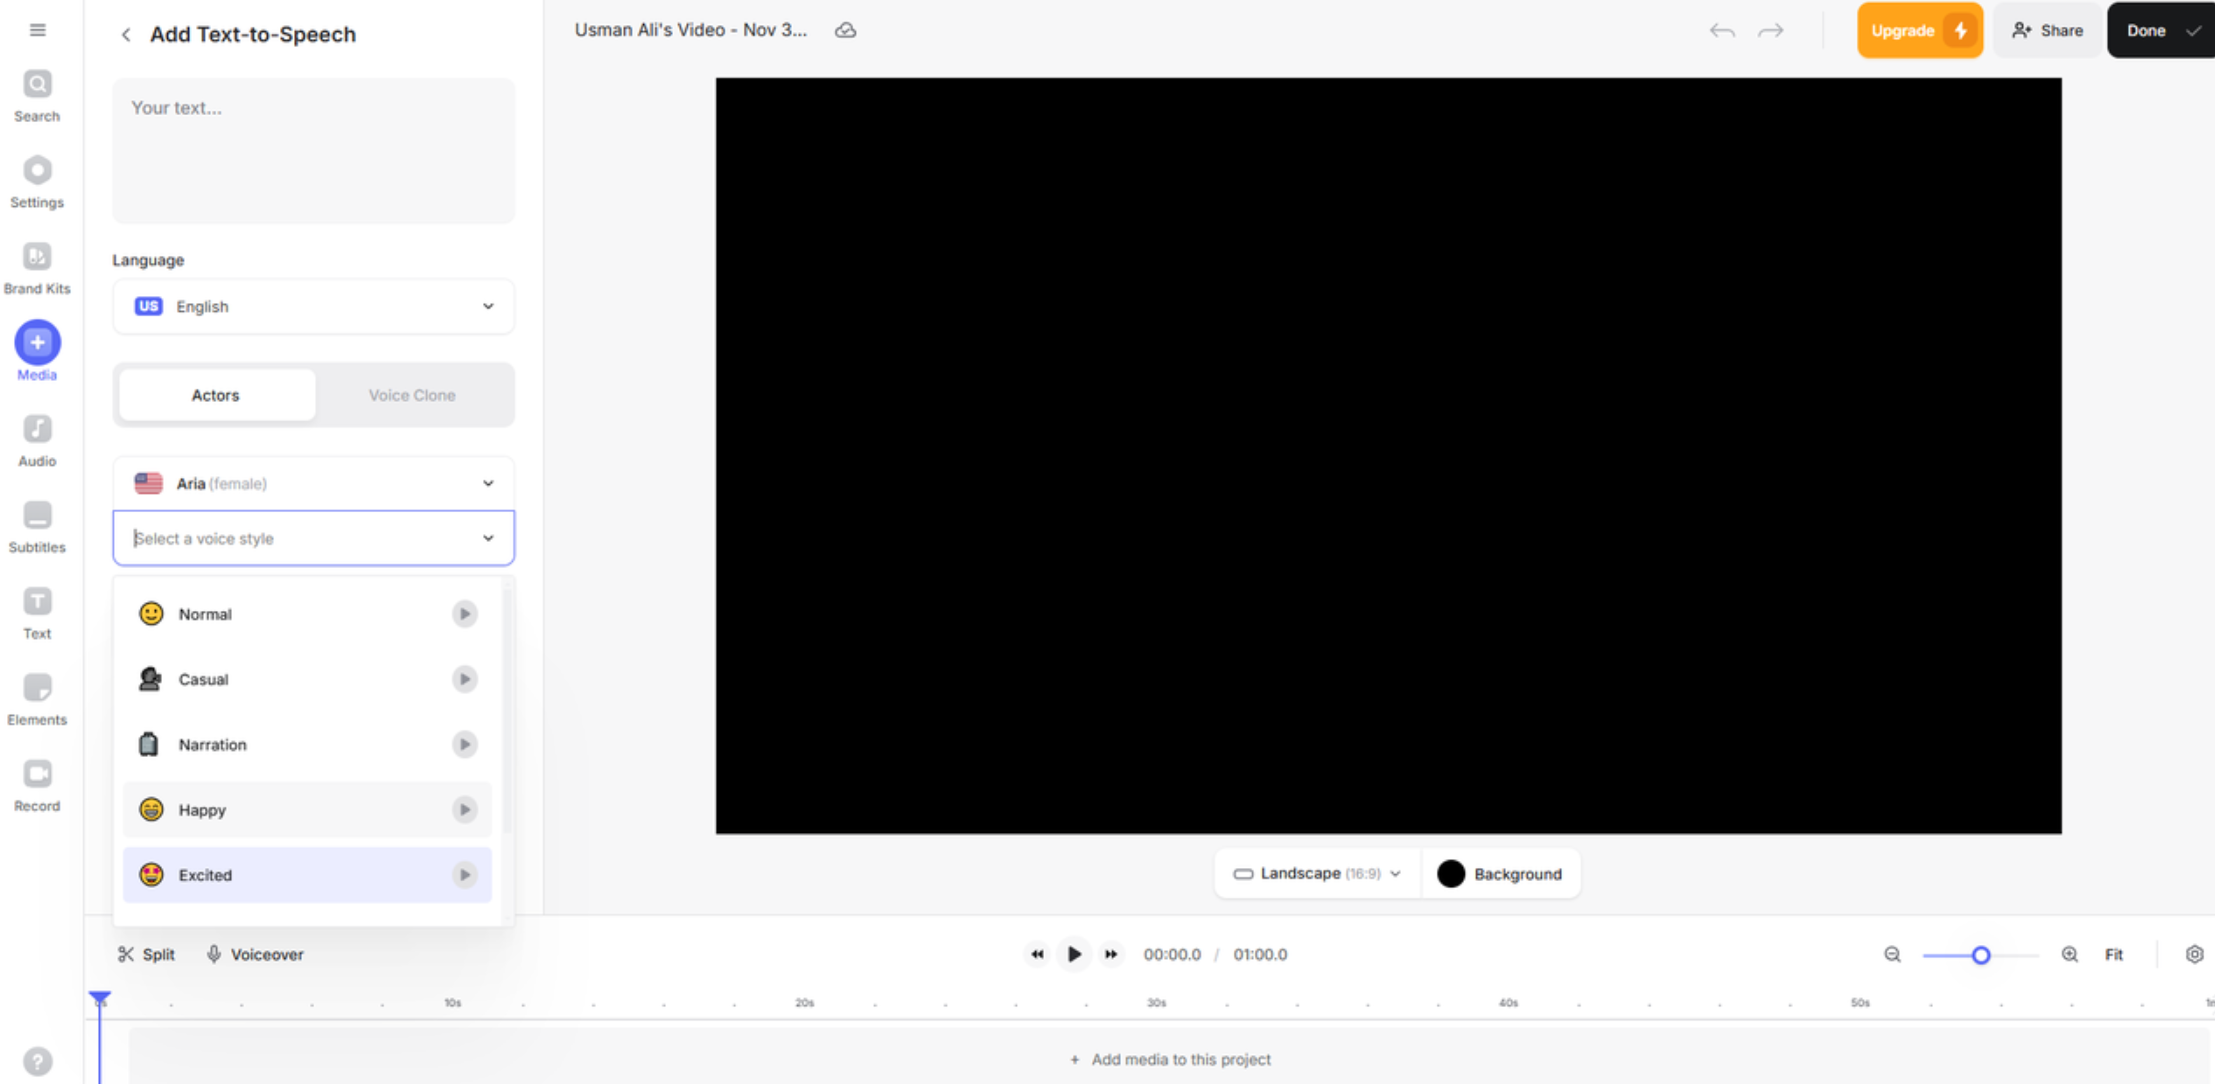Preview the Happy voice style

coord(464,809)
